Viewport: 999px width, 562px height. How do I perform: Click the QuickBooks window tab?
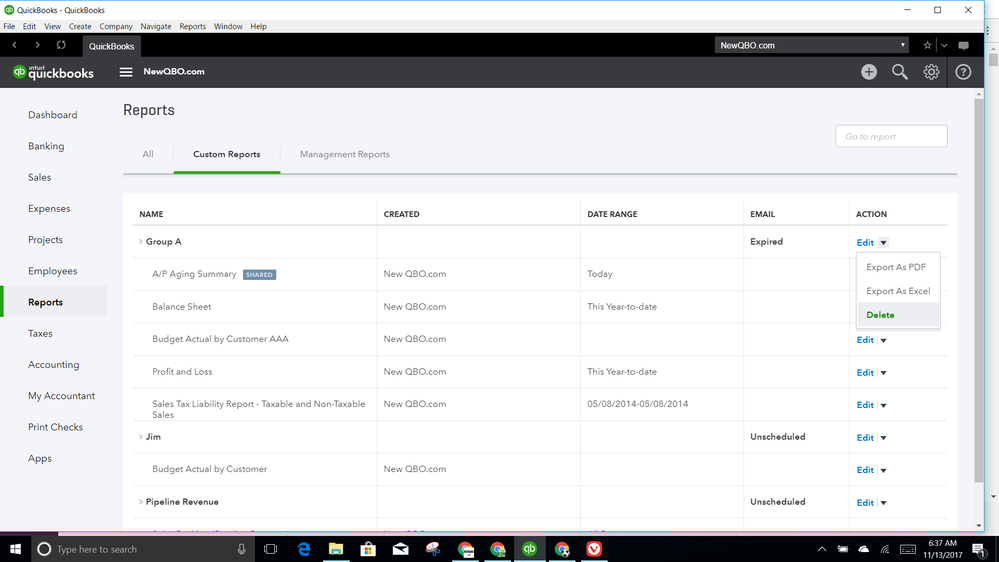click(x=111, y=46)
